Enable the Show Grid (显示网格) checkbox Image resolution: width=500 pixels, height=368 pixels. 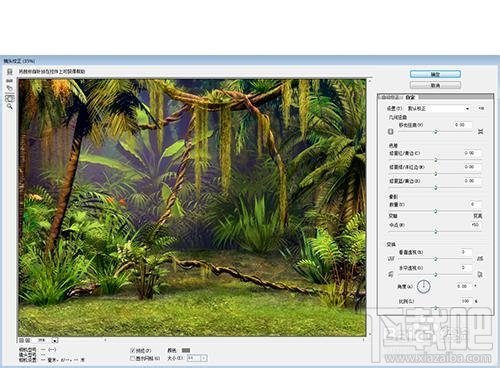point(132,358)
